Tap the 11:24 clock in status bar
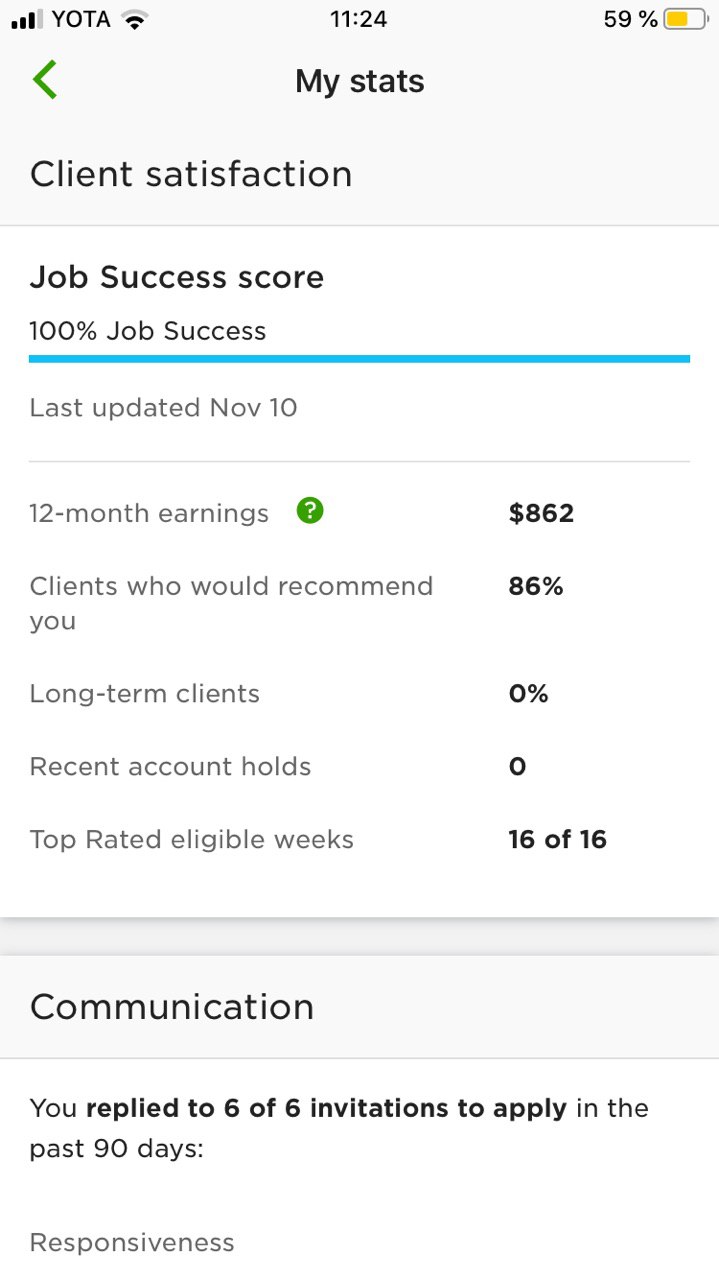 (x=358, y=19)
